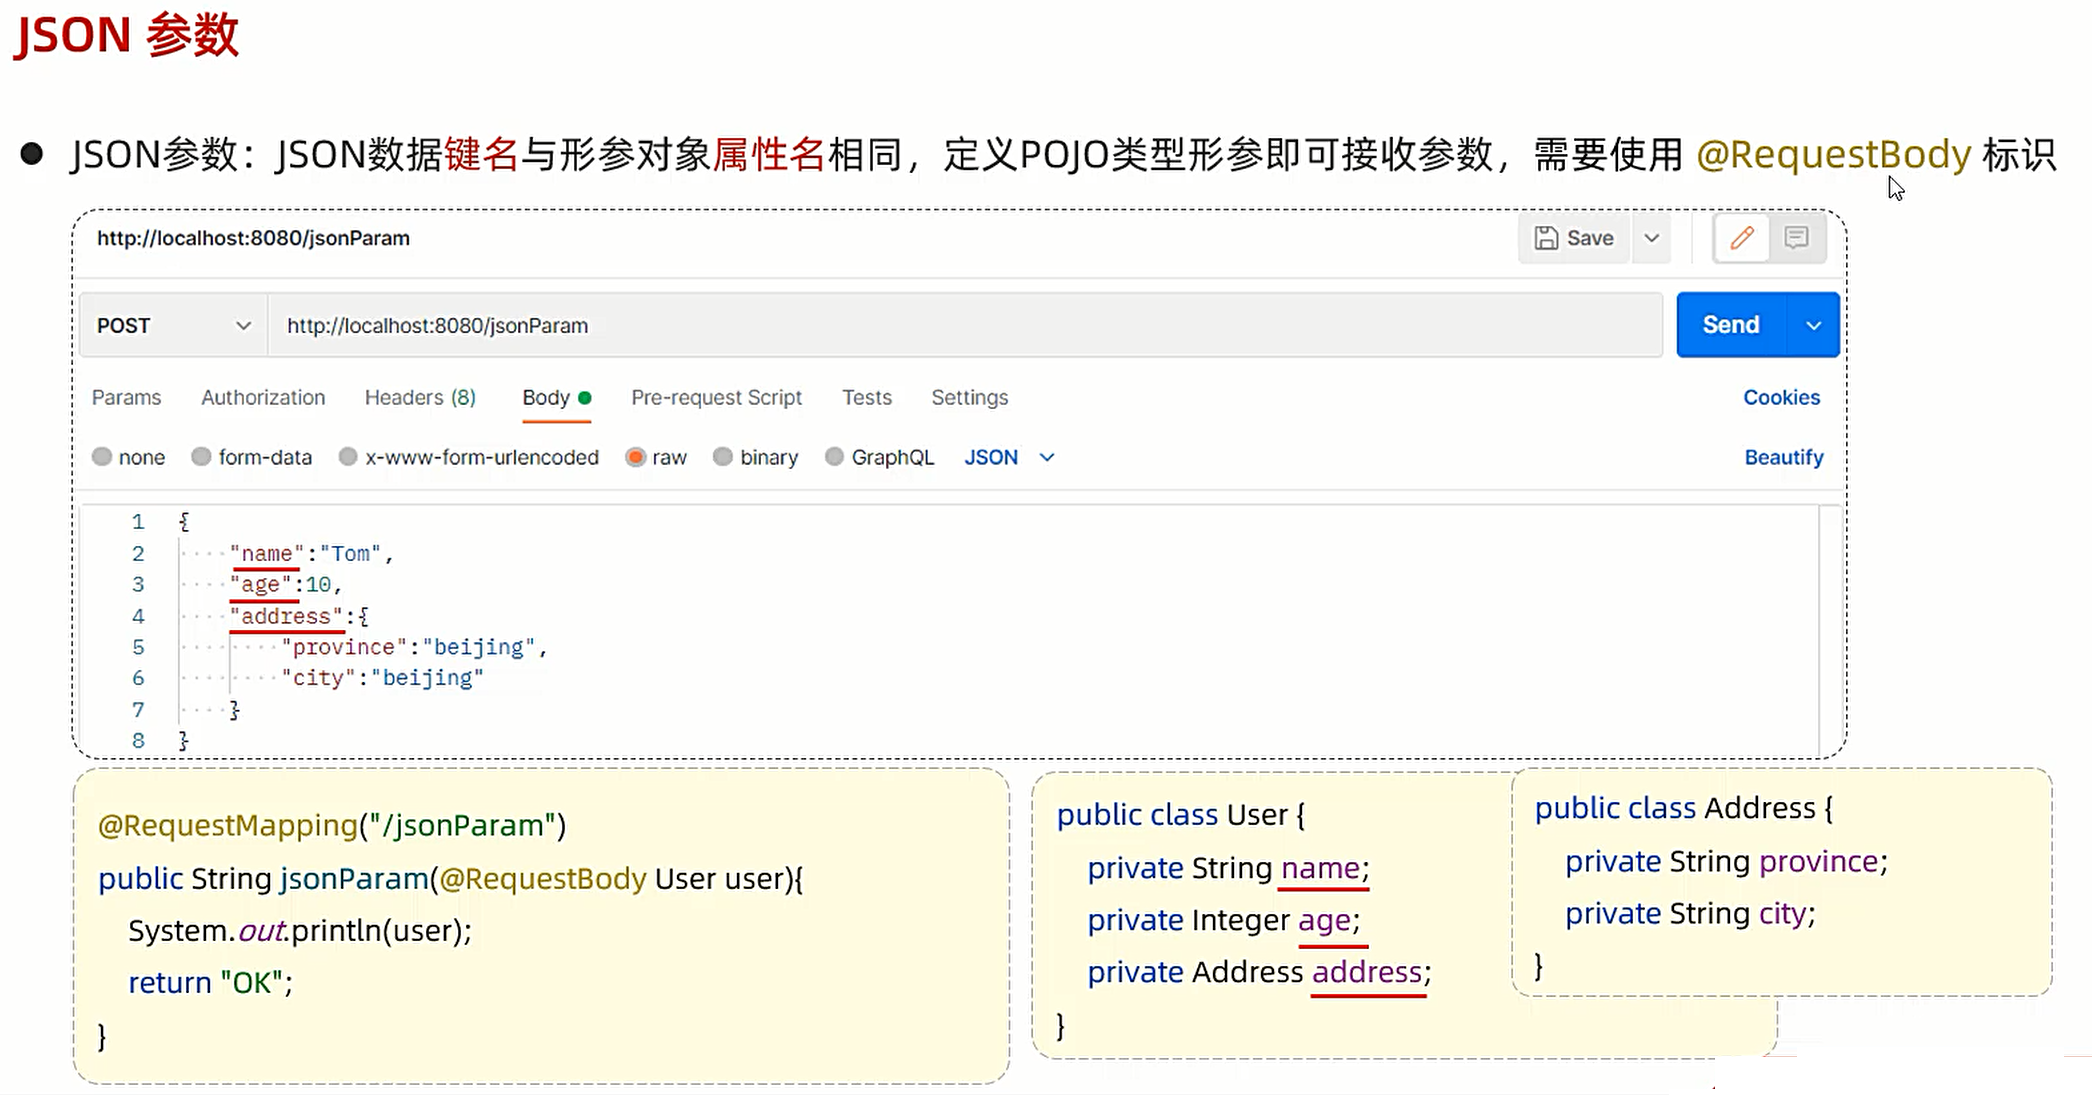
Task: Expand the POST method dropdown
Action: click(x=245, y=324)
